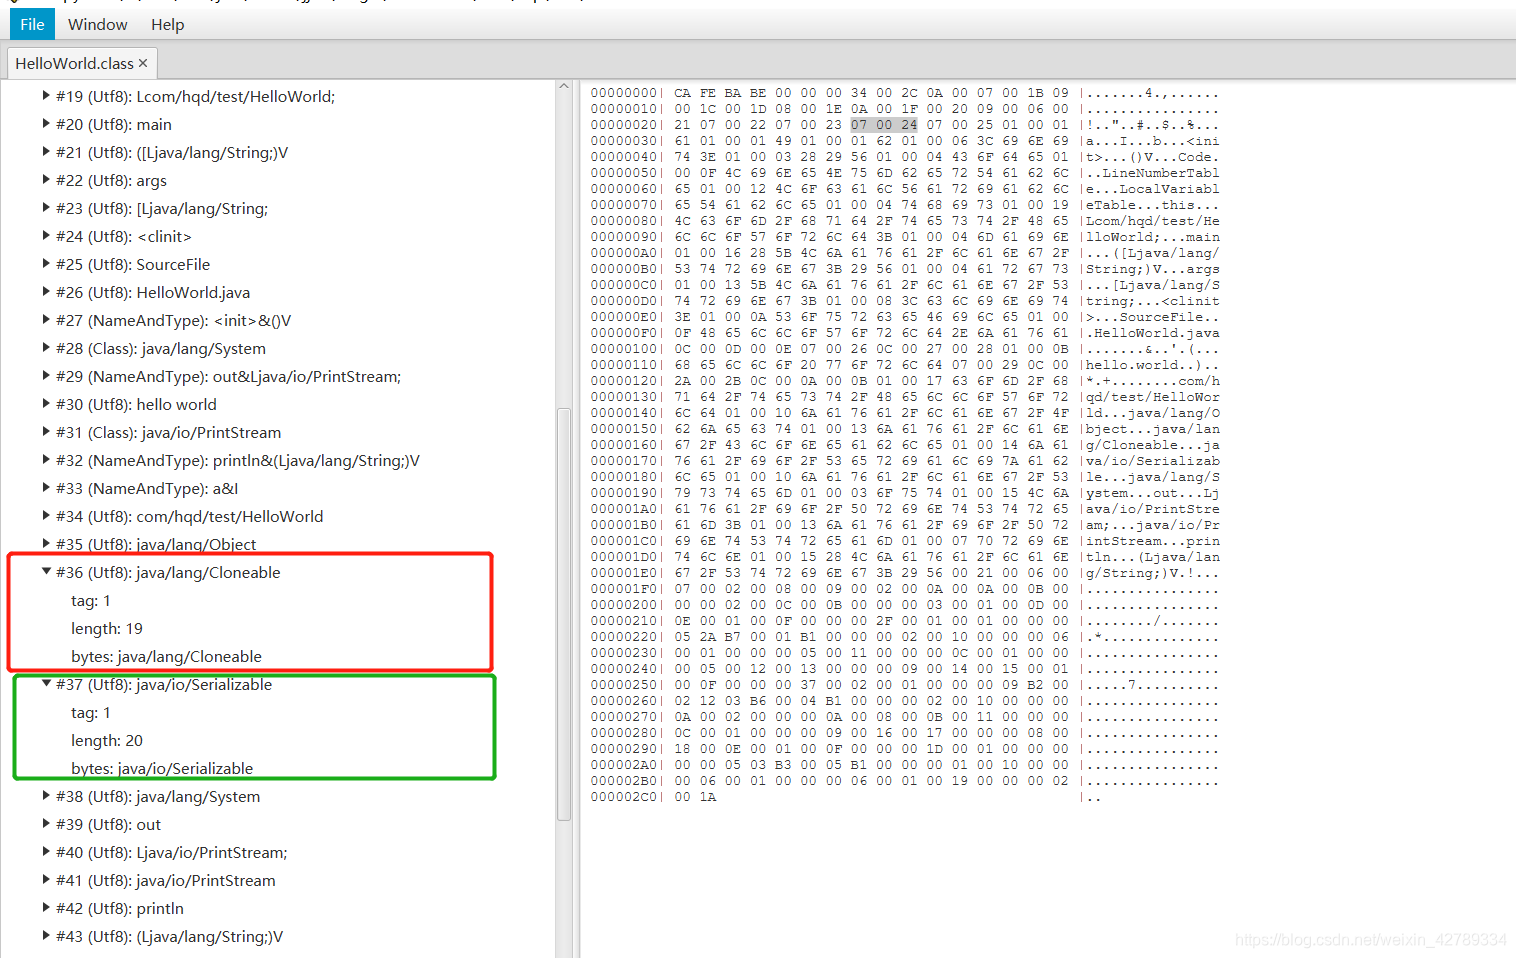Open the Help menu
Image resolution: width=1516 pixels, height=958 pixels.
coord(167,24)
